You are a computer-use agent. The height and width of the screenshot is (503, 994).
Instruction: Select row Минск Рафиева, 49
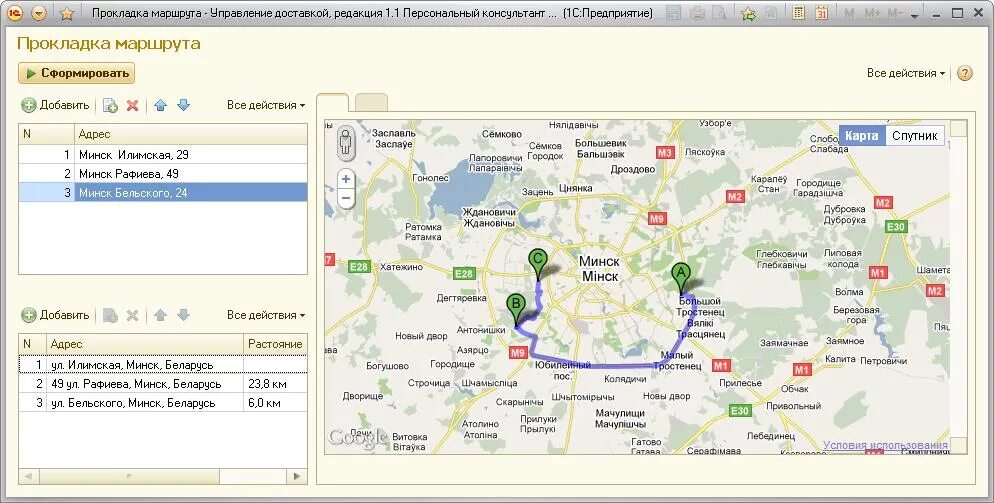(163, 174)
